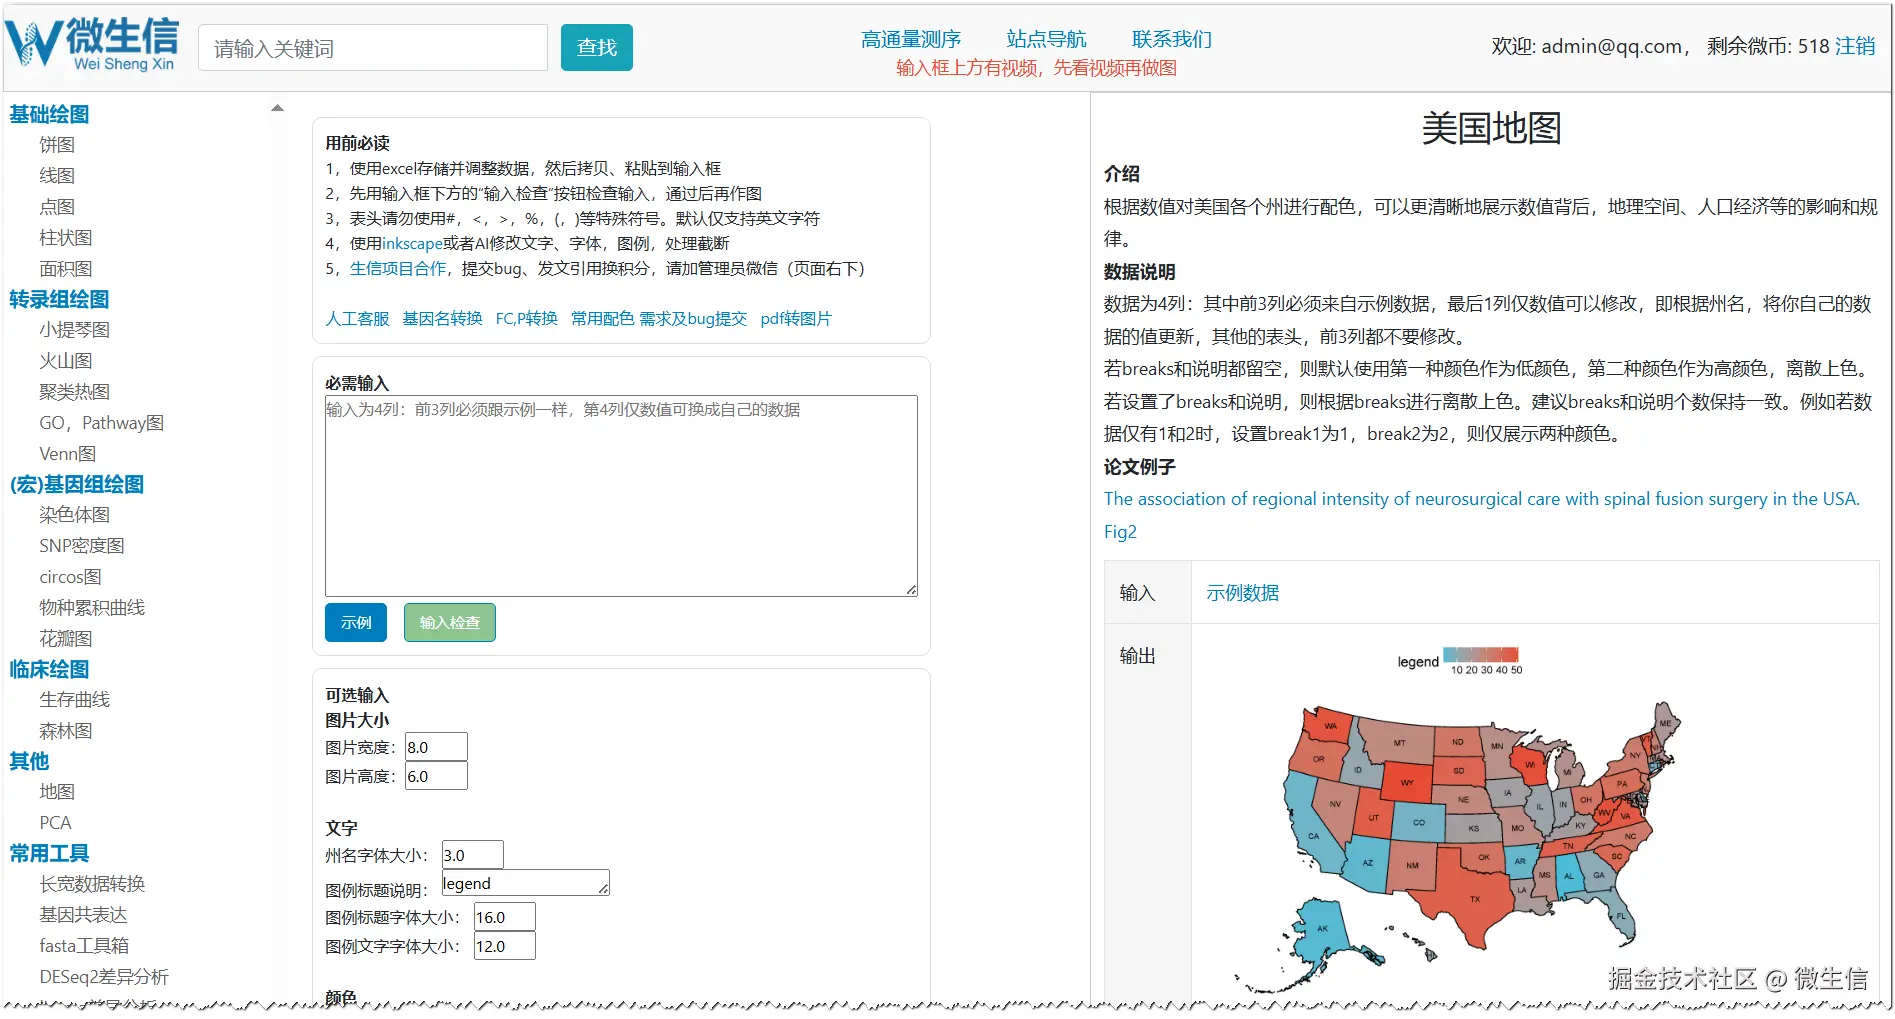This screenshot has width=1895, height=1019.
Task: Select the 基础绘图 sidebar category
Action: [x=49, y=114]
